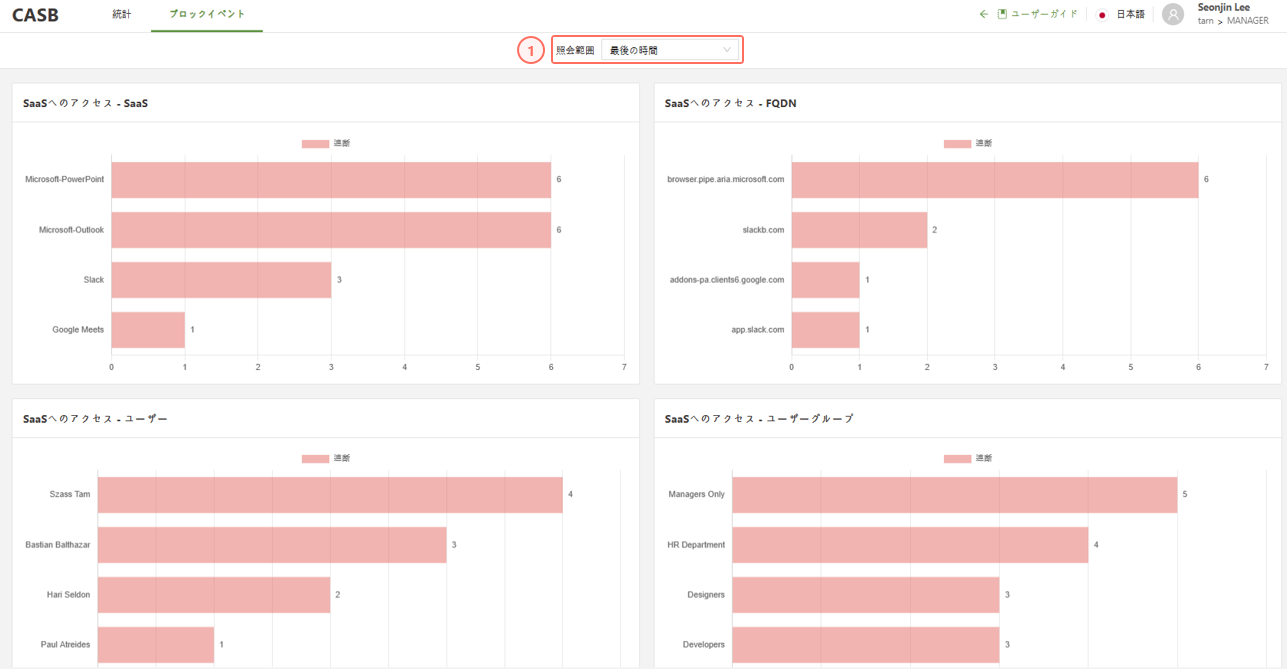Click the CASB logo
The height and width of the screenshot is (669, 1287).
(35, 15)
